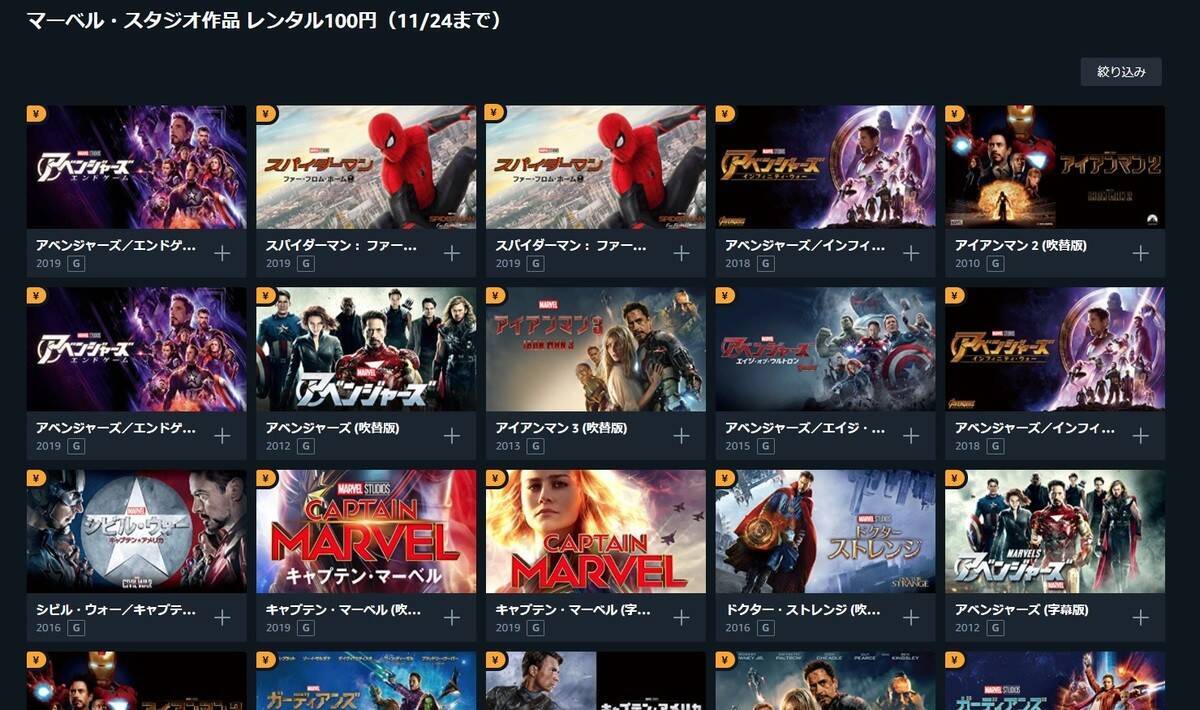Open the 絞り込み filter button
The width and height of the screenshot is (1200, 710).
1121,71
